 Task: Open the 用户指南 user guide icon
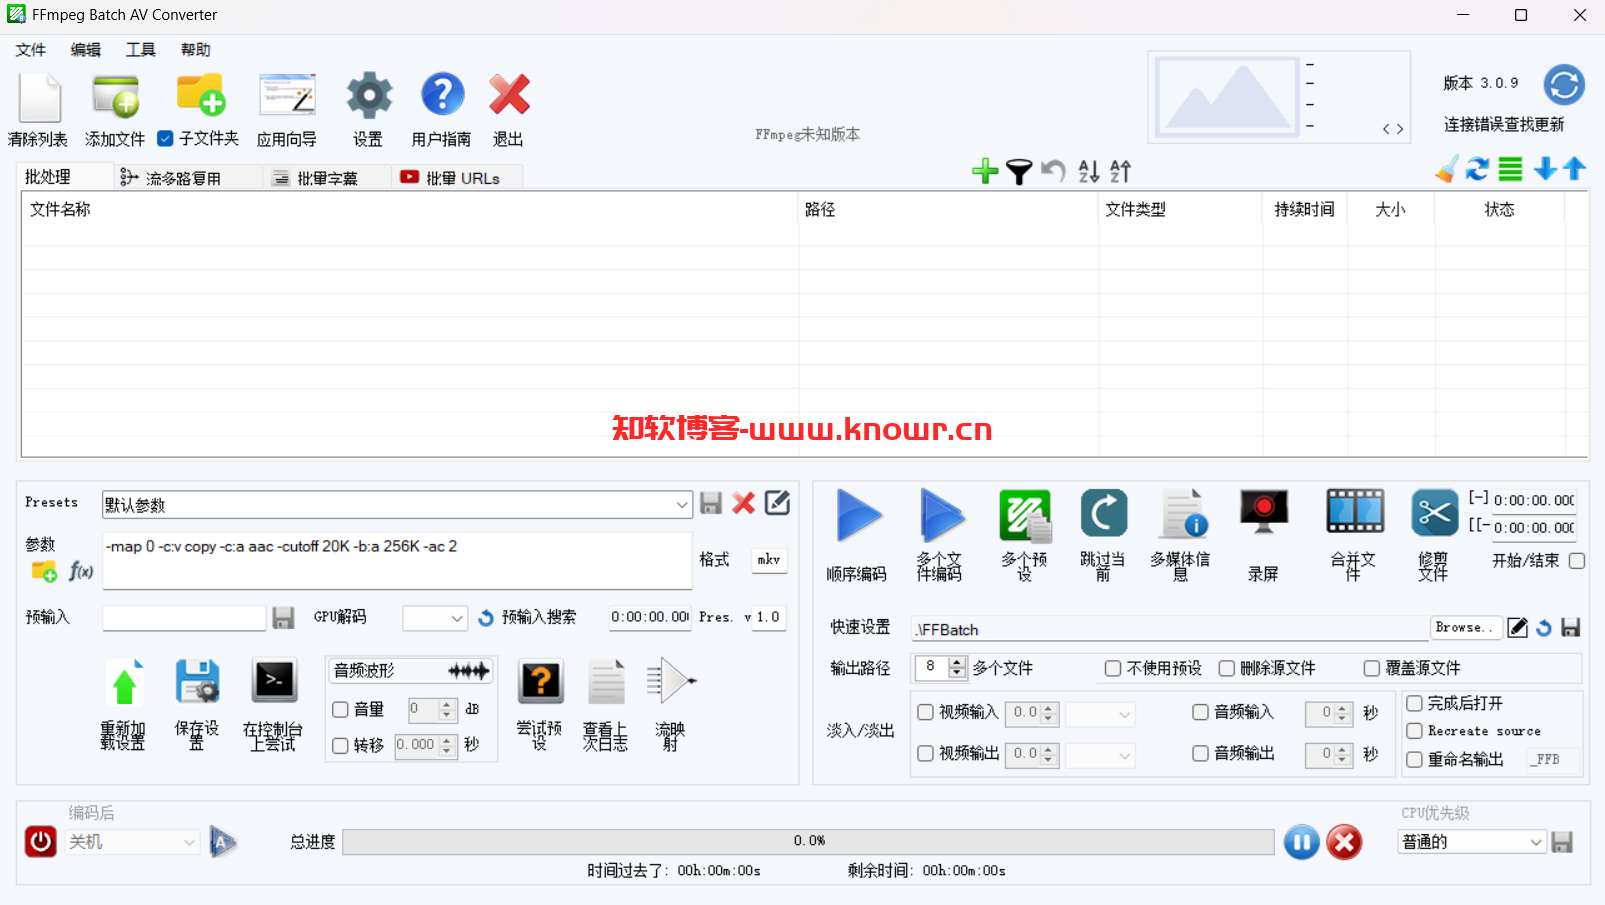(442, 95)
